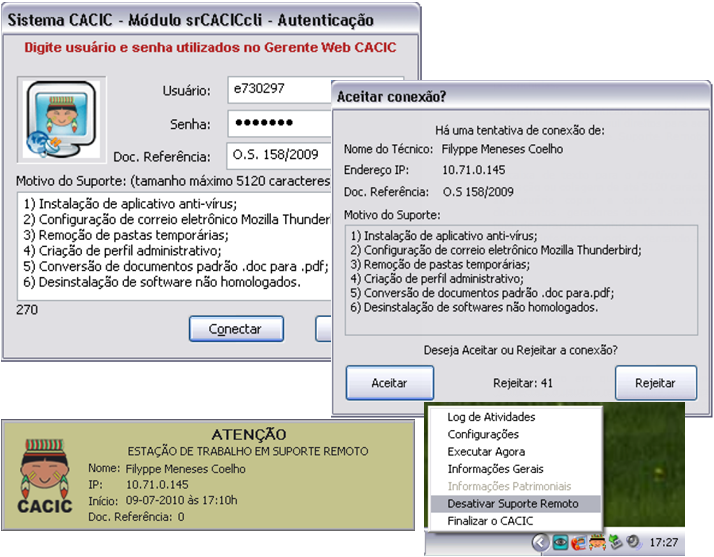Viewport: 714px width, 557px height.
Task: Click the "270" character counter
Action: 27,310
